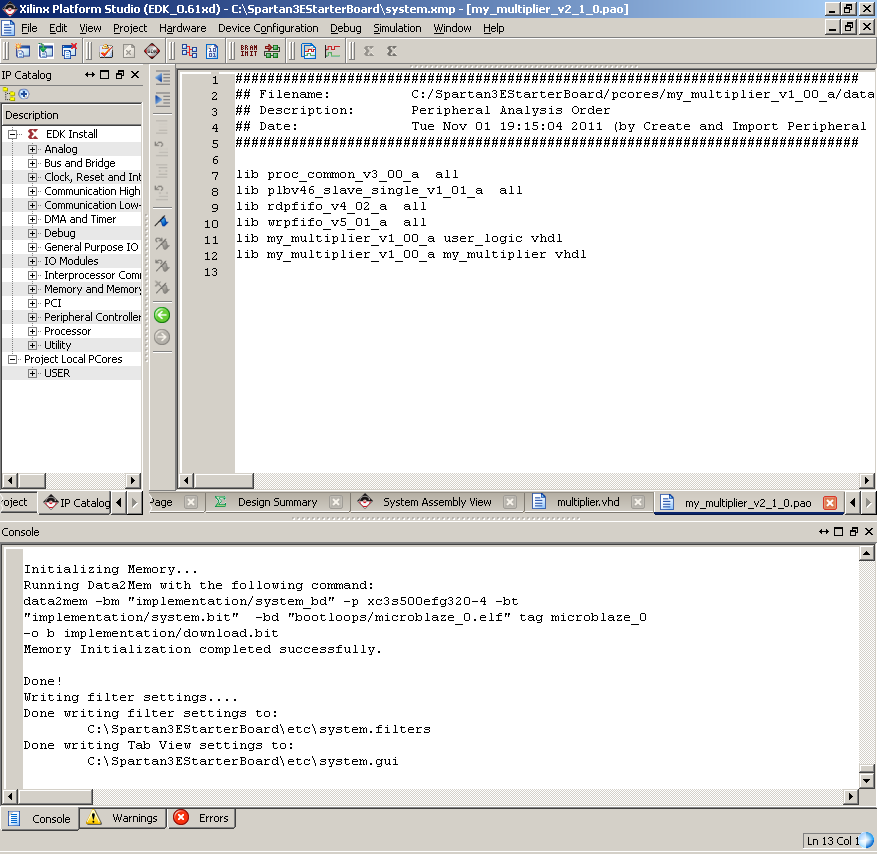Close the System Assembly View tab
This screenshot has width=877, height=854.
tap(510, 502)
